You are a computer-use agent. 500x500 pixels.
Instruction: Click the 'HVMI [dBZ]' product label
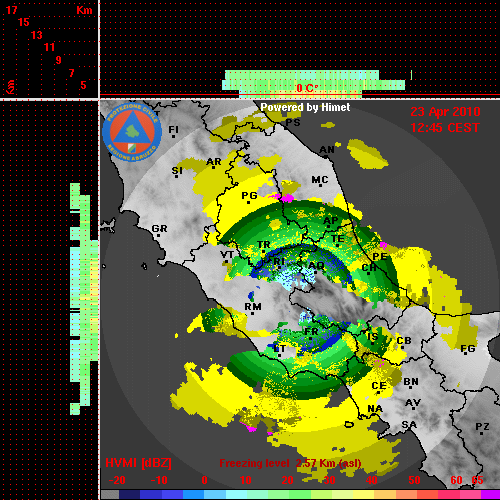click(x=138, y=463)
